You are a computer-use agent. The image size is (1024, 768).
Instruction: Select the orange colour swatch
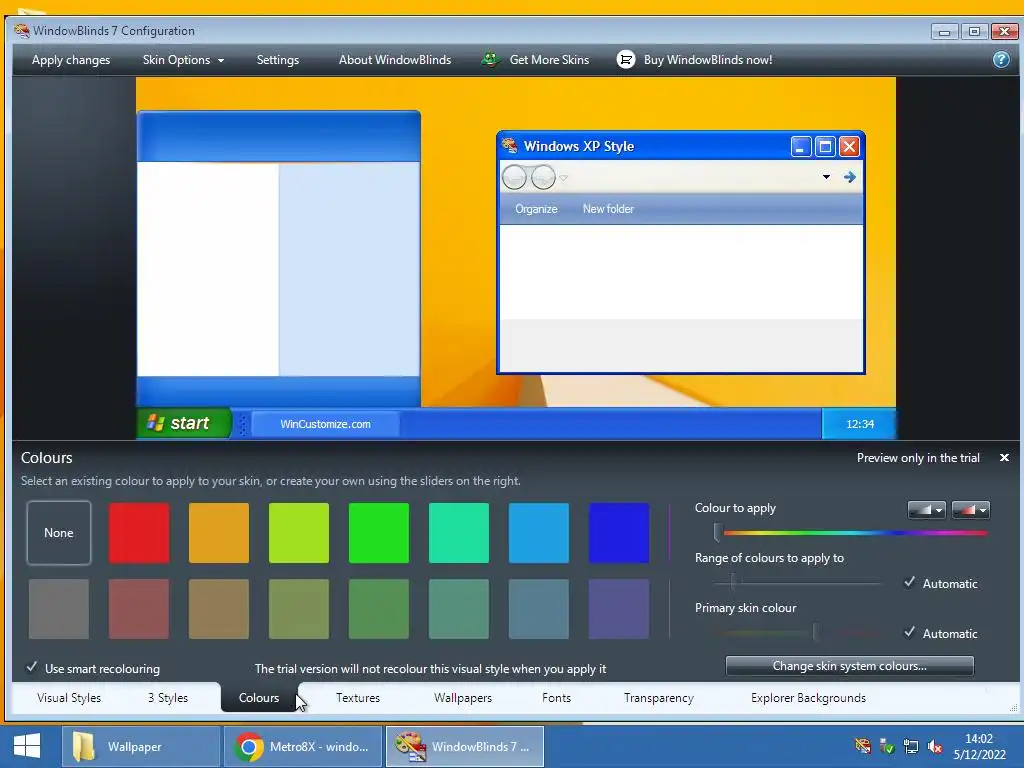coord(219,533)
